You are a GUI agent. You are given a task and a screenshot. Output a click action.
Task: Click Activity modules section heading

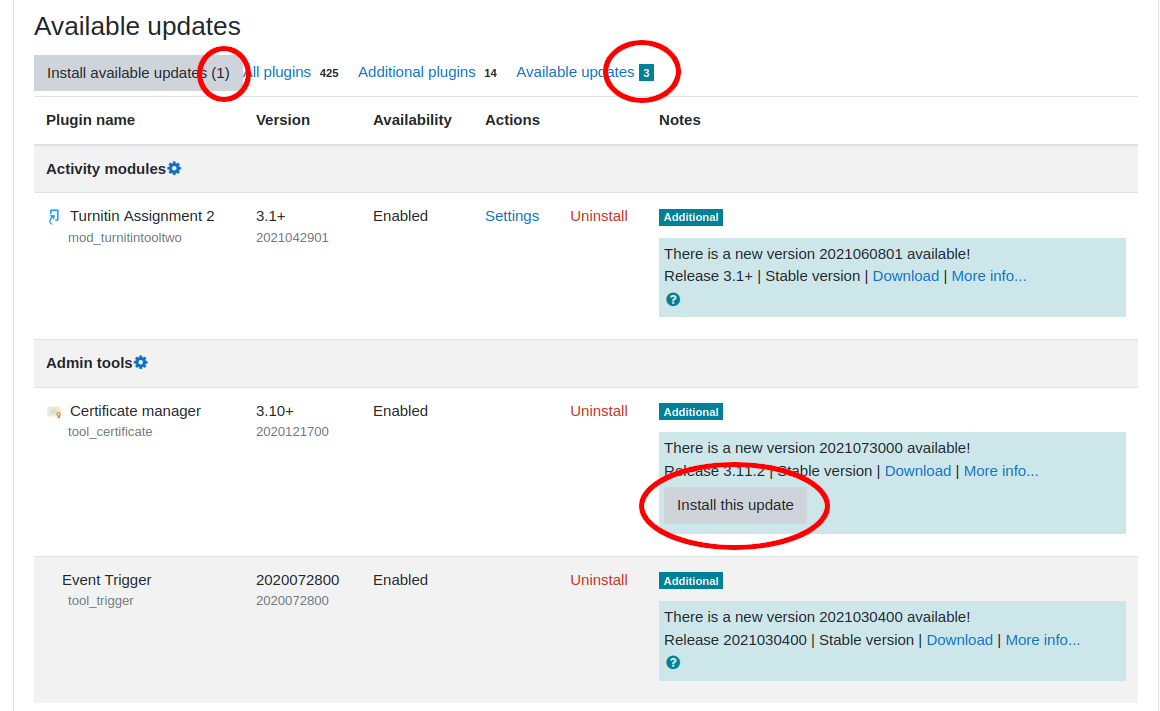pyautogui.click(x=106, y=169)
